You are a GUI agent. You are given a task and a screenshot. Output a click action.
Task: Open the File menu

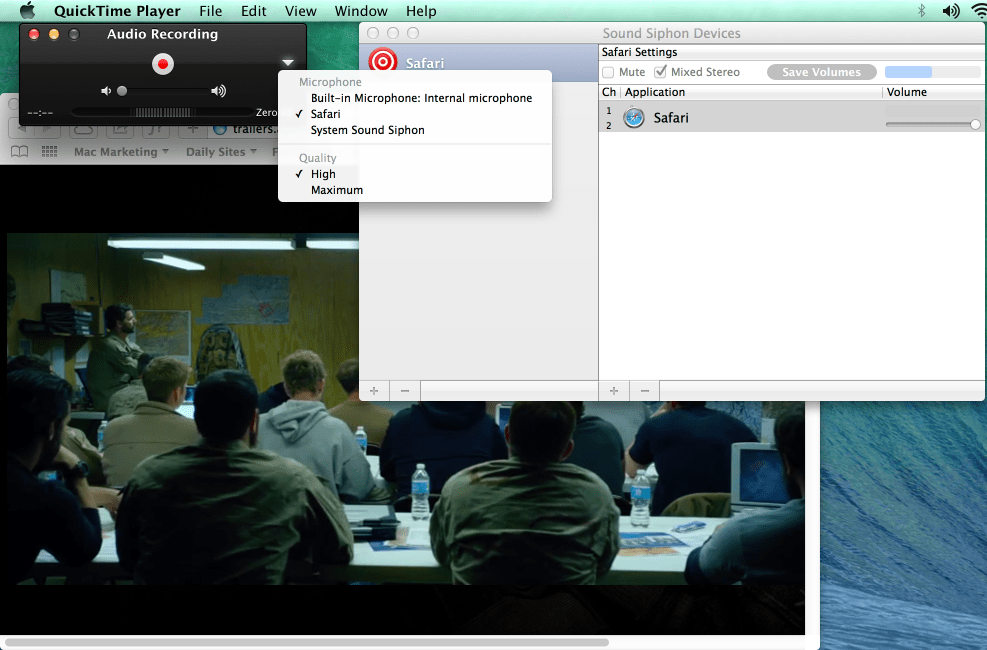[210, 11]
